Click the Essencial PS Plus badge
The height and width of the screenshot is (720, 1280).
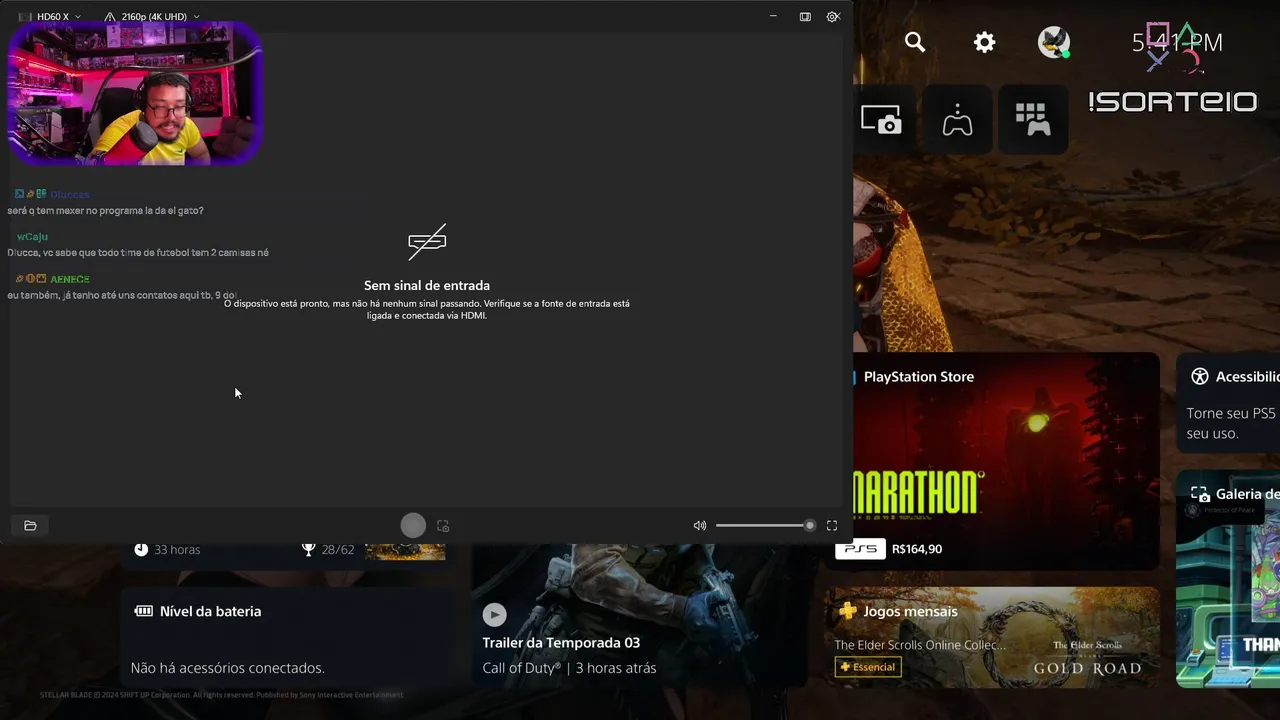[x=868, y=667]
